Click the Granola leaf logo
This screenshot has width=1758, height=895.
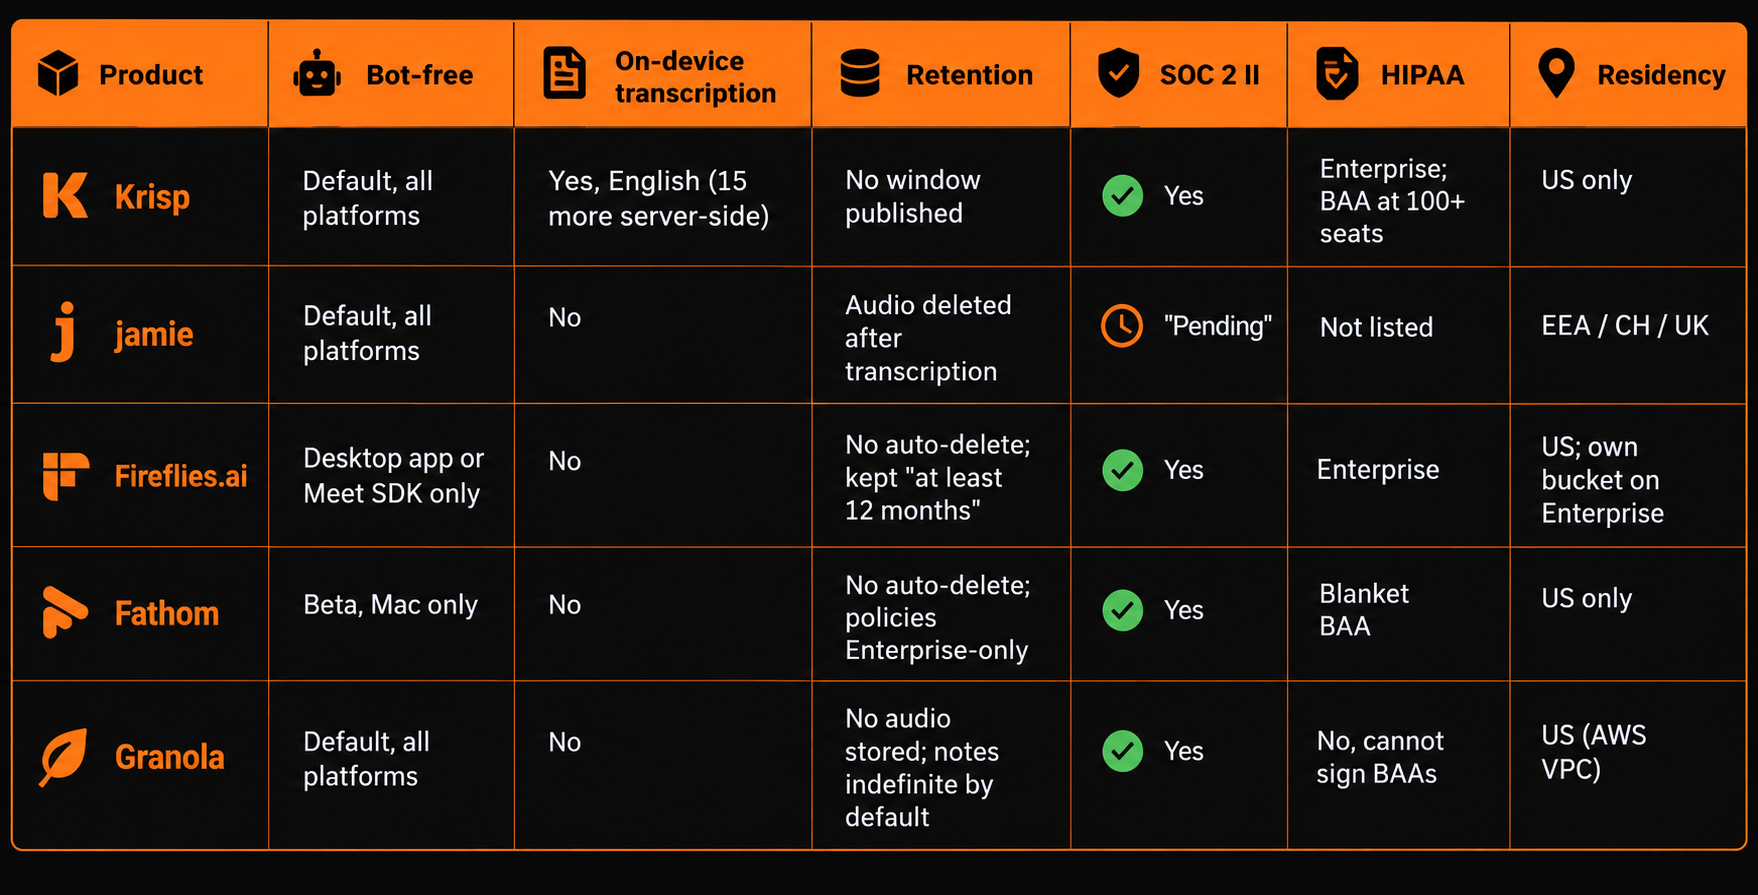click(x=63, y=757)
